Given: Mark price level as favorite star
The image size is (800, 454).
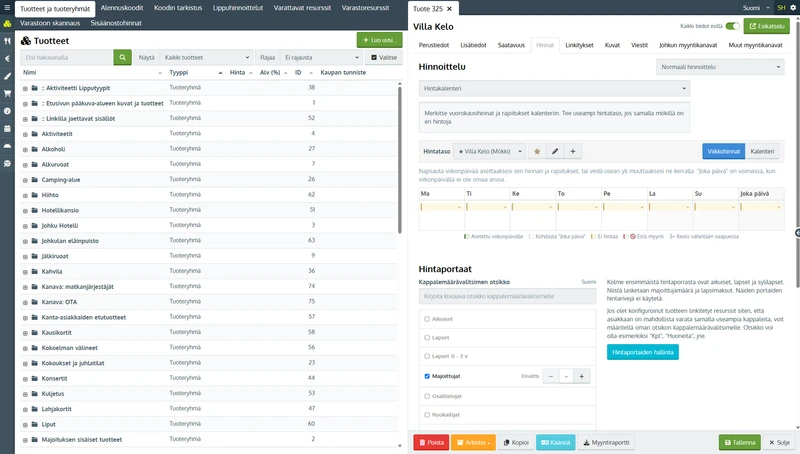Looking at the screenshot, I should pos(537,152).
